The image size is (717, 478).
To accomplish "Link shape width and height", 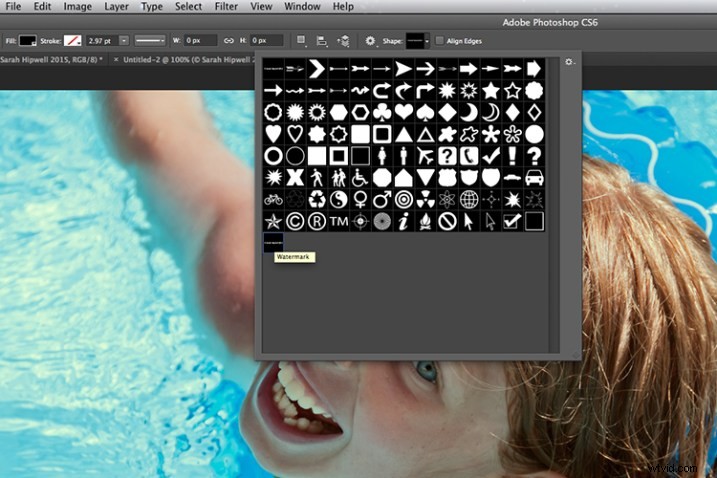I will (228, 41).
